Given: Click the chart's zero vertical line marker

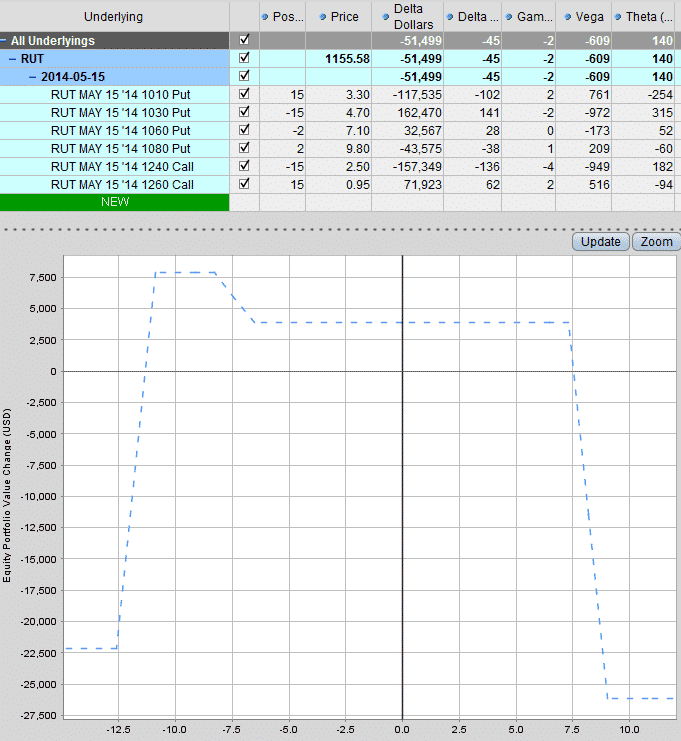Looking at the screenshot, I should click(x=403, y=487).
